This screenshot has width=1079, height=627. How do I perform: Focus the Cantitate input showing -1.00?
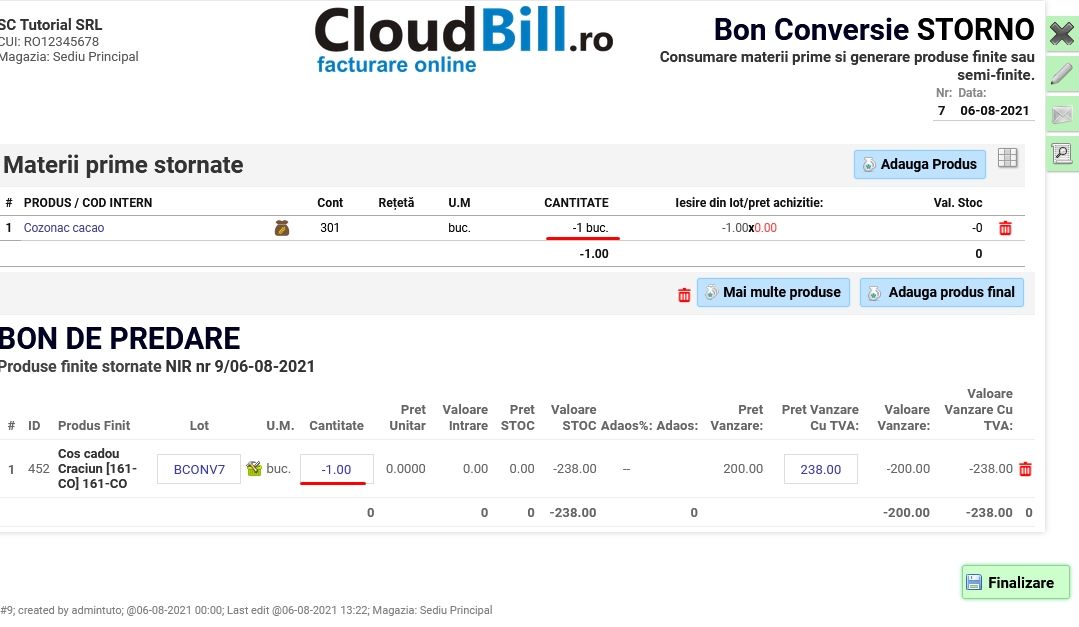[x=336, y=469]
